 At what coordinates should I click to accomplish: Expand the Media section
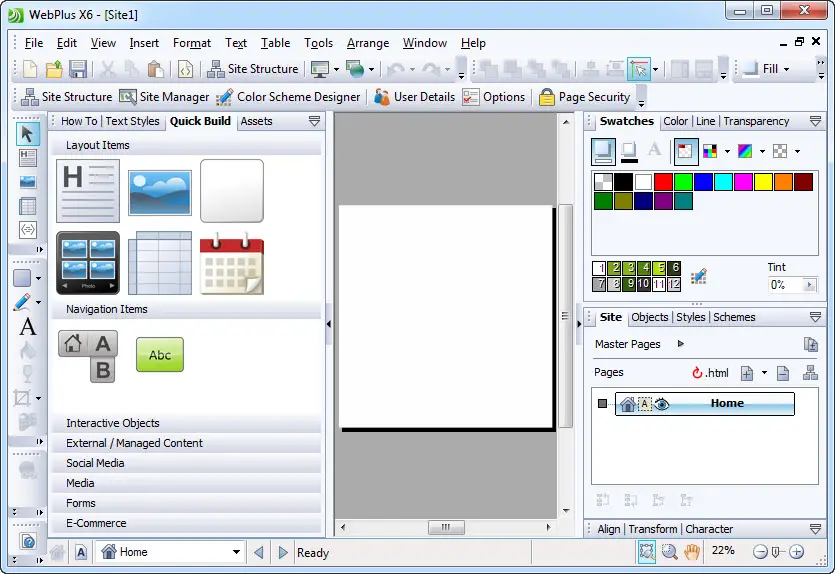[x=186, y=483]
